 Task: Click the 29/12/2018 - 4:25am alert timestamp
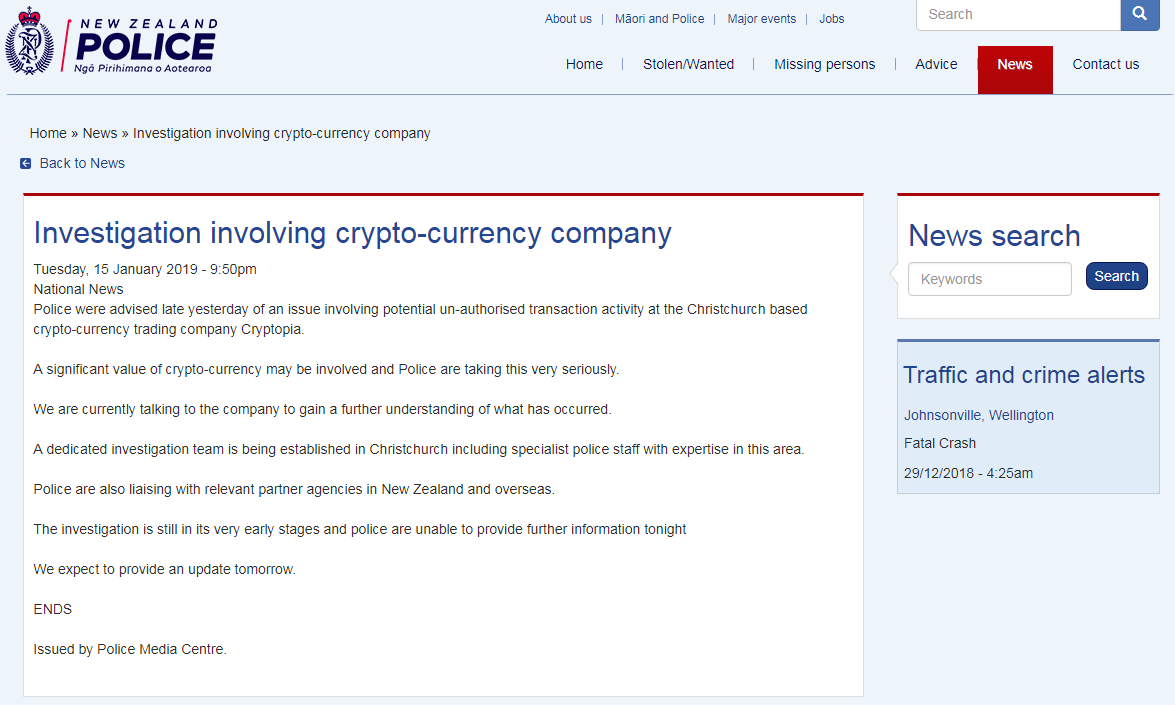pos(968,473)
